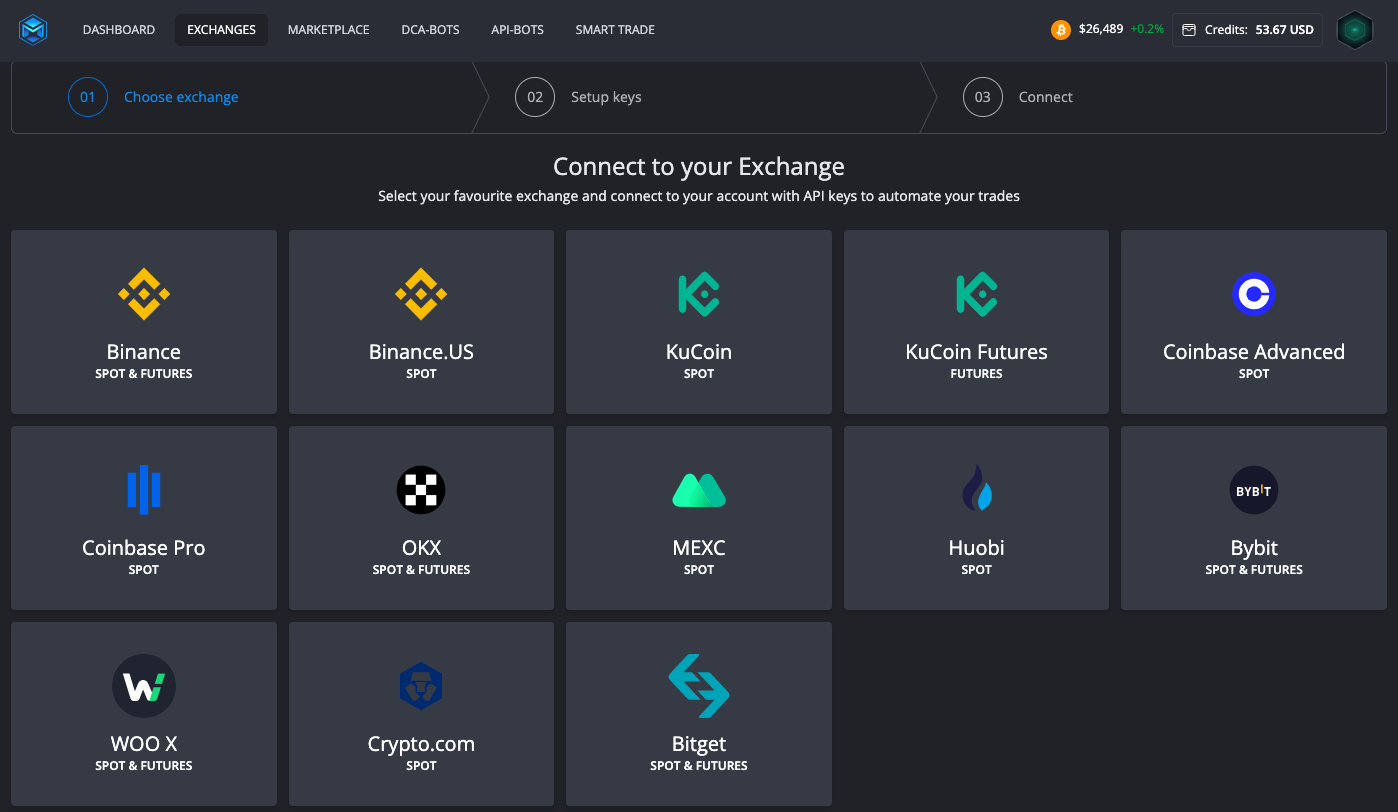1398x812 pixels.
Task: Select the KuCoin name label
Action: click(x=699, y=352)
